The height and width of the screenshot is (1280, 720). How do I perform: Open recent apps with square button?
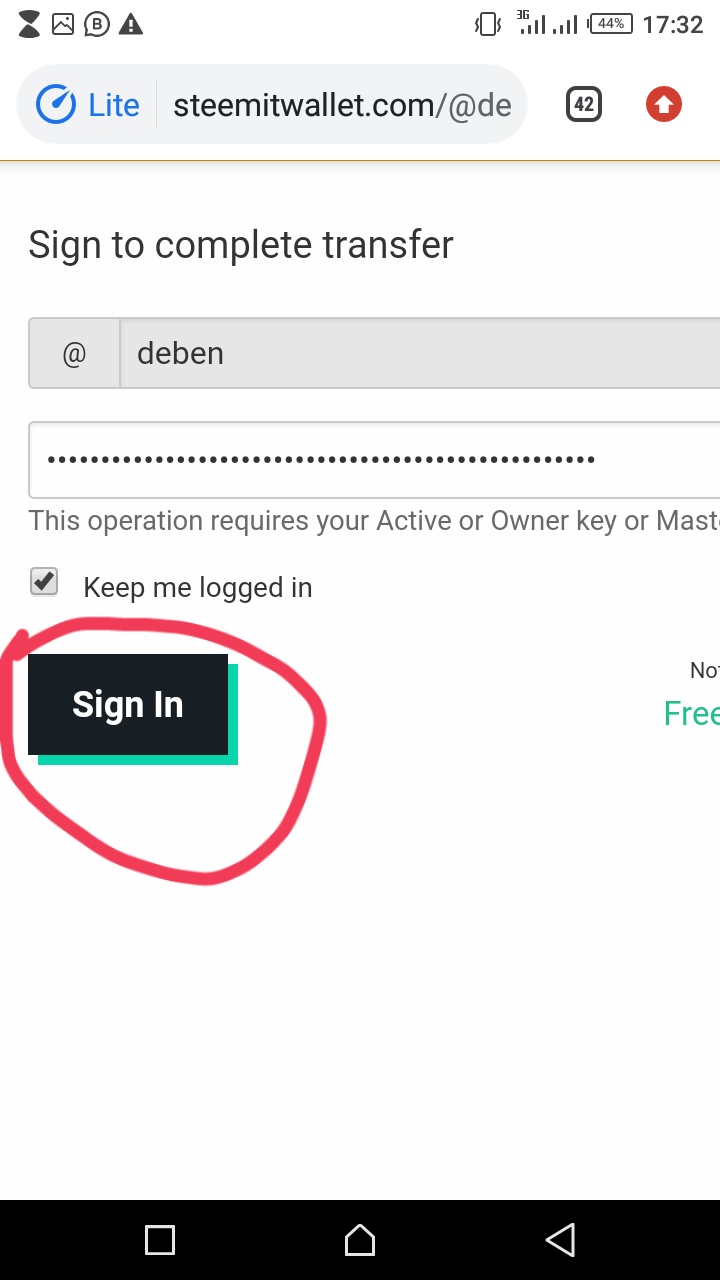(160, 1240)
